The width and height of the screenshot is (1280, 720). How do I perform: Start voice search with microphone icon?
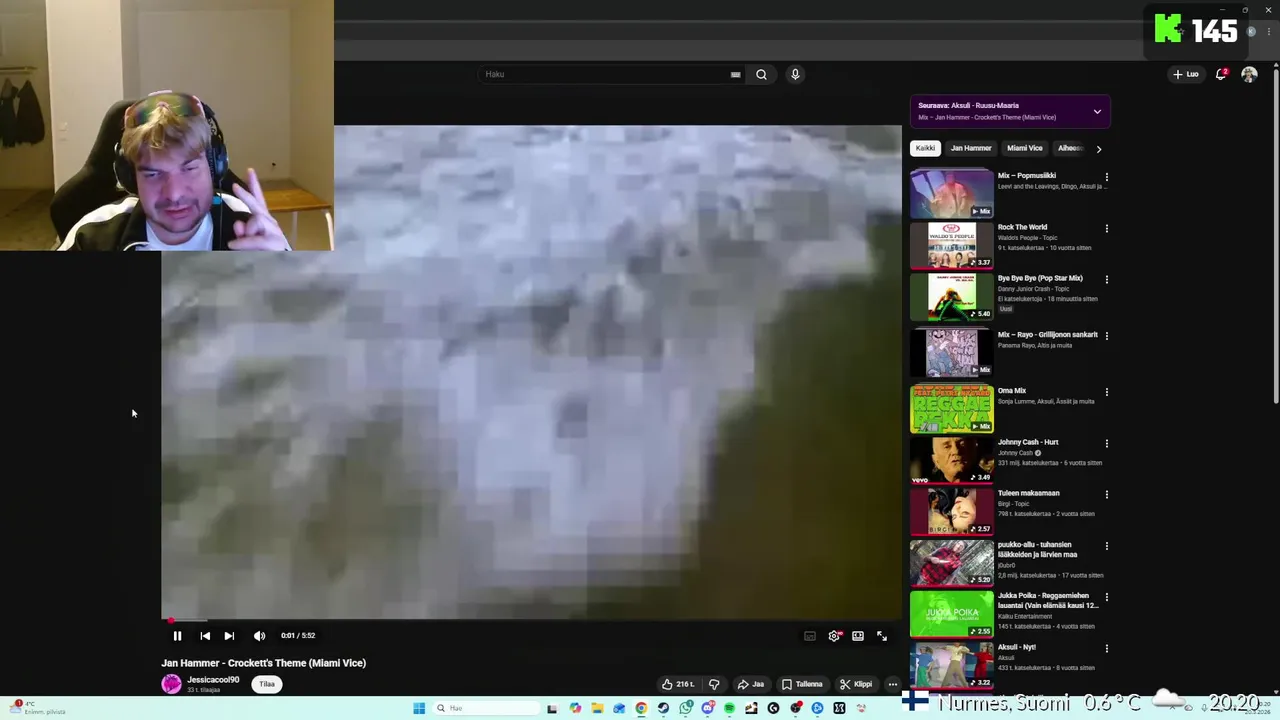tap(795, 74)
